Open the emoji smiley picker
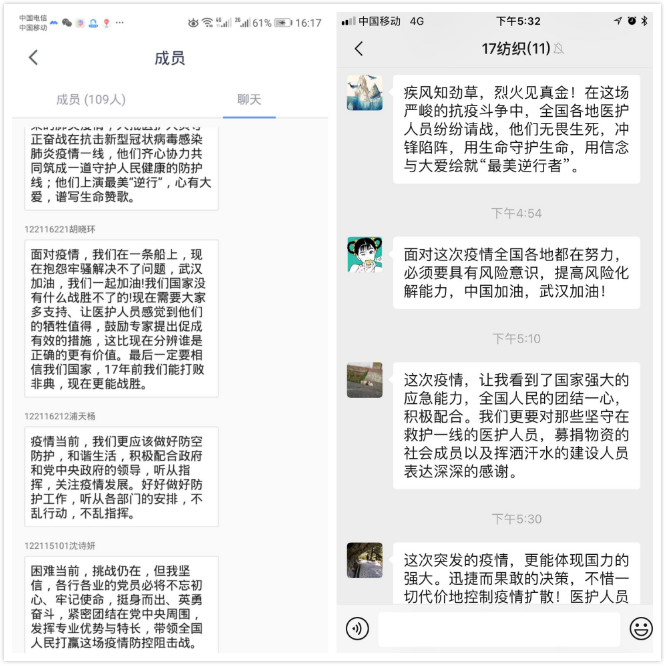This screenshot has height=665, width=665. pos(641,628)
